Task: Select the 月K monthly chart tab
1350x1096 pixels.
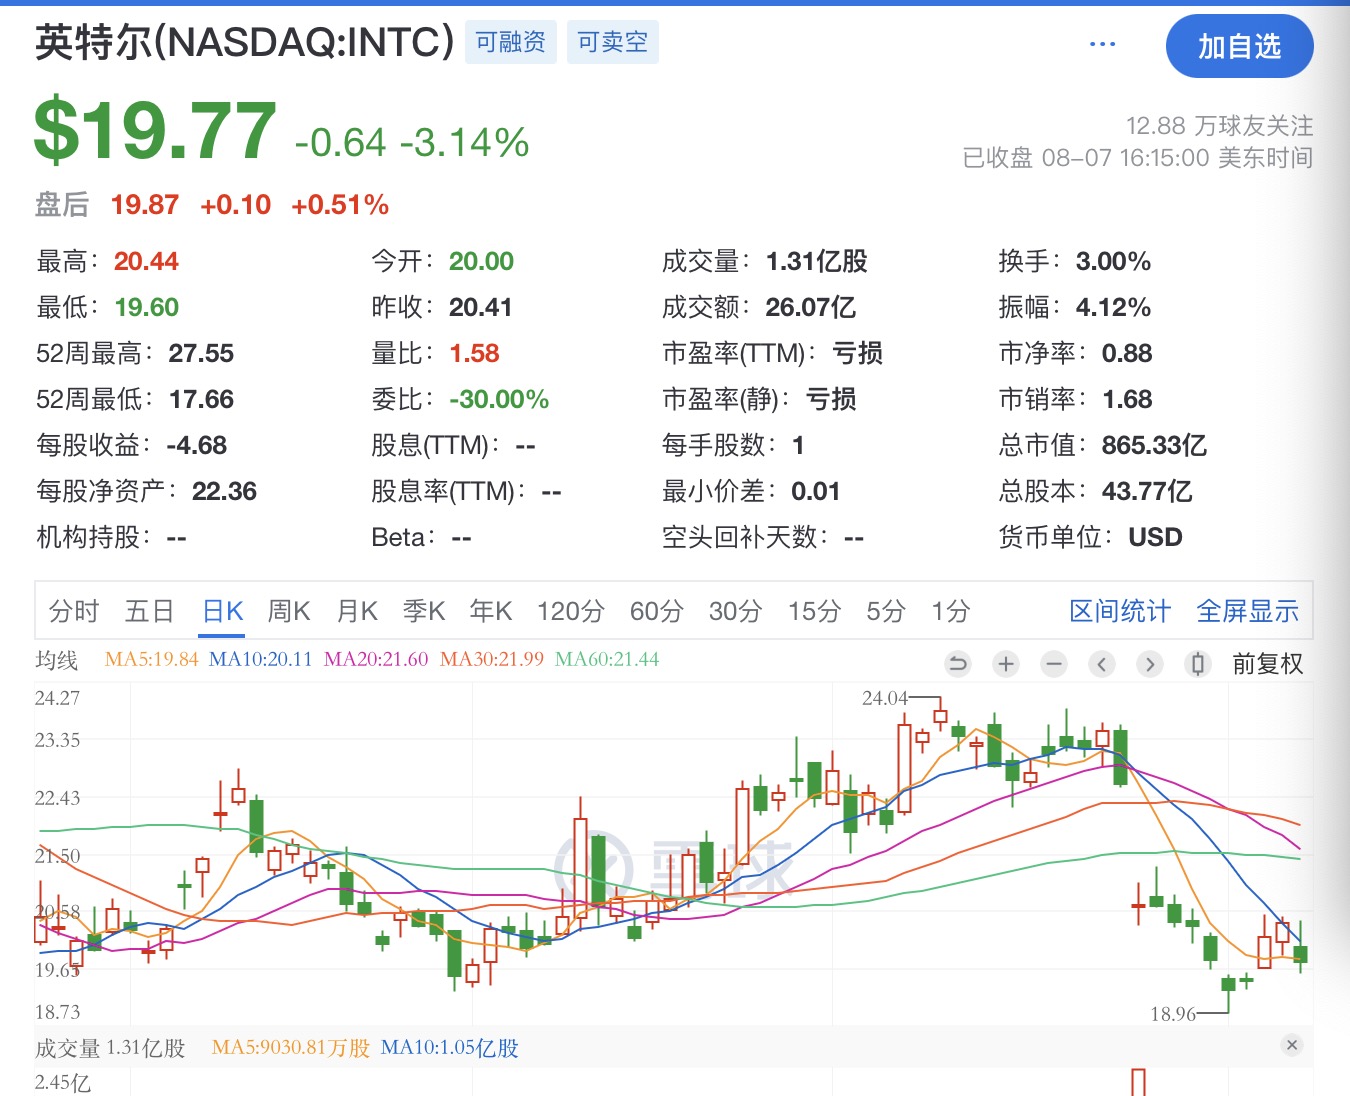Action: click(357, 611)
